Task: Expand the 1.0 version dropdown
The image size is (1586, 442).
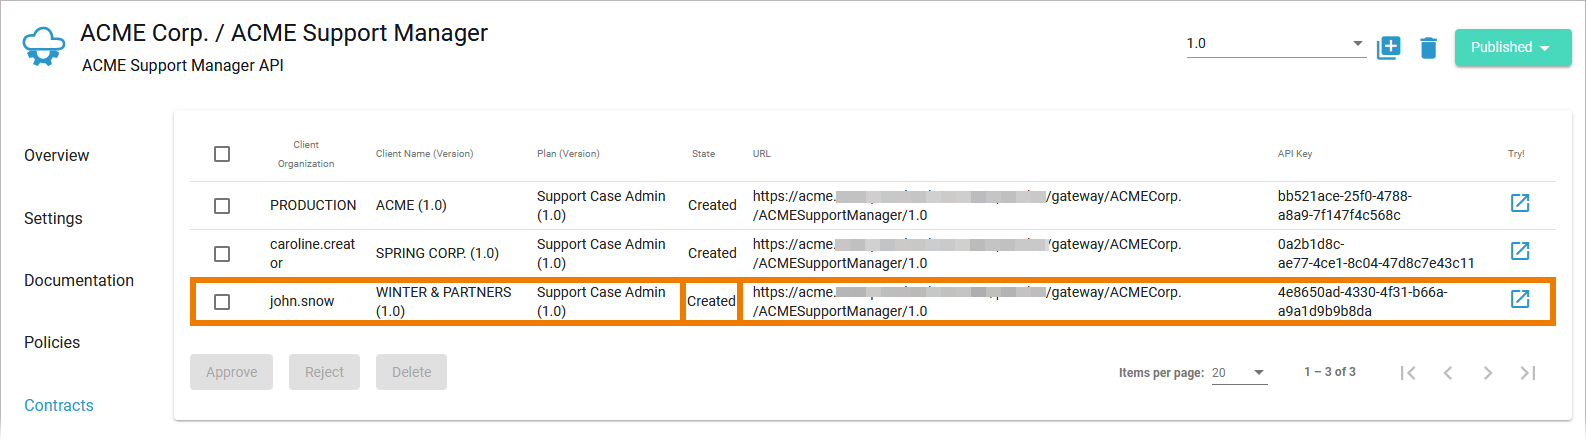Action: (1275, 44)
